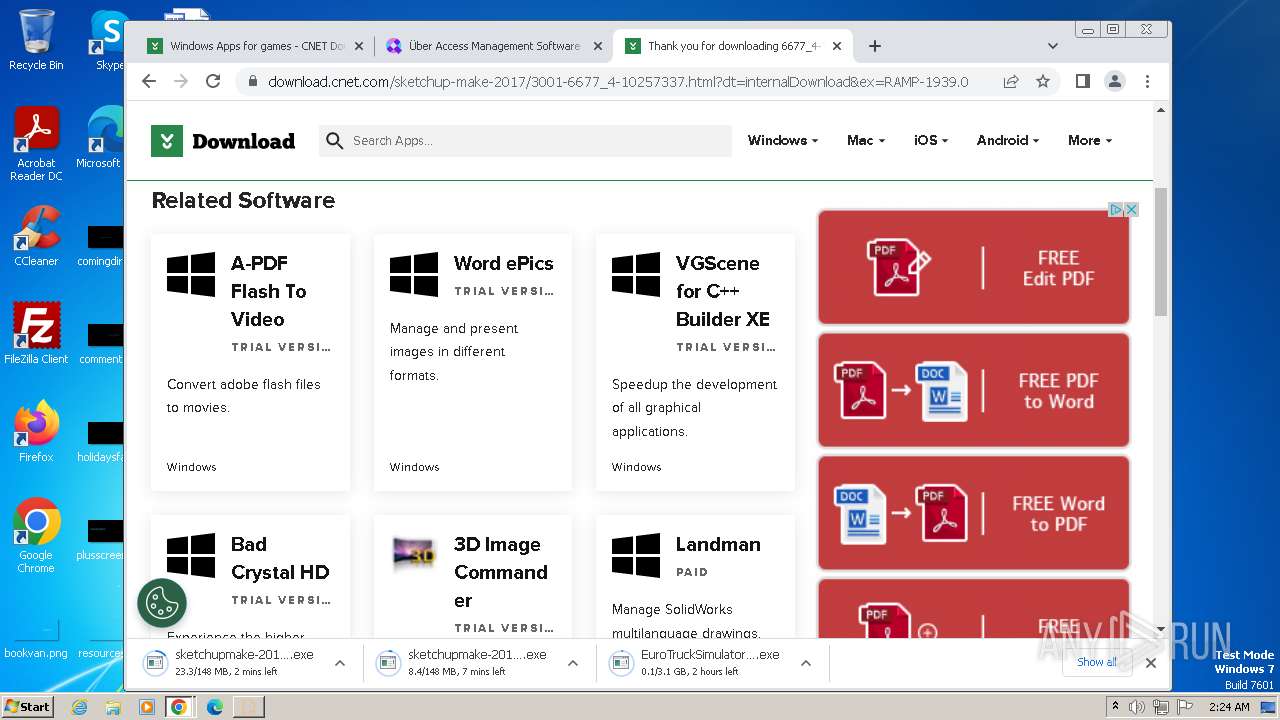Open Firefox desktop shortcut

coord(36,432)
